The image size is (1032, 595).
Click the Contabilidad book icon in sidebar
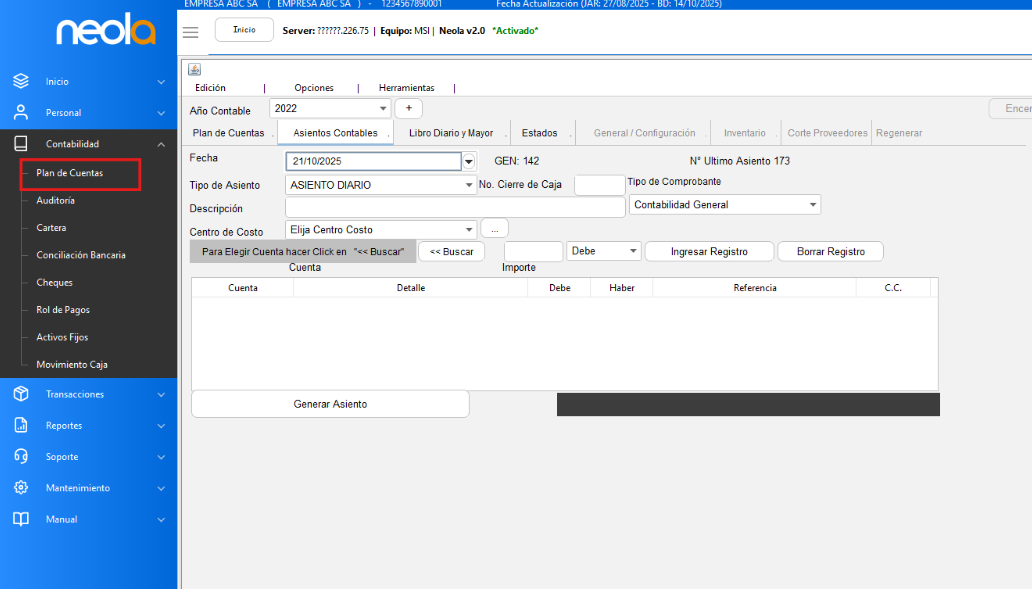tap(21, 144)
